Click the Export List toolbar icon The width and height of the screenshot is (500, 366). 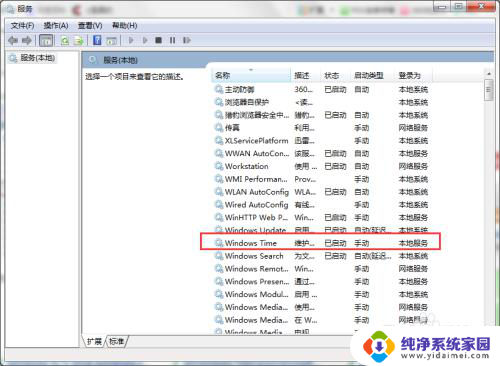coord(79,41)
